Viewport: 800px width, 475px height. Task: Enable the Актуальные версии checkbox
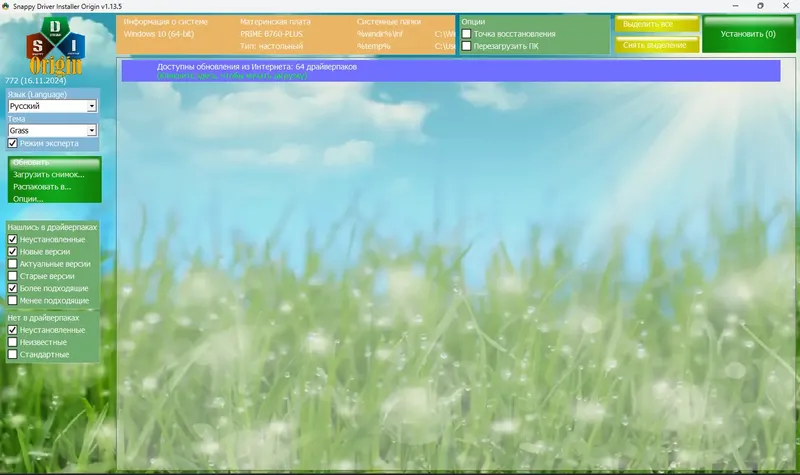click(13, 264)
